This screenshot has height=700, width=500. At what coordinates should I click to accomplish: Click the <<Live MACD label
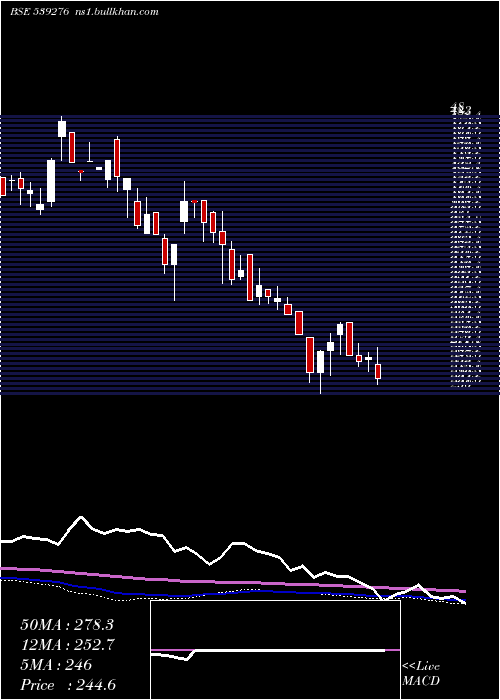pos(421,673)
